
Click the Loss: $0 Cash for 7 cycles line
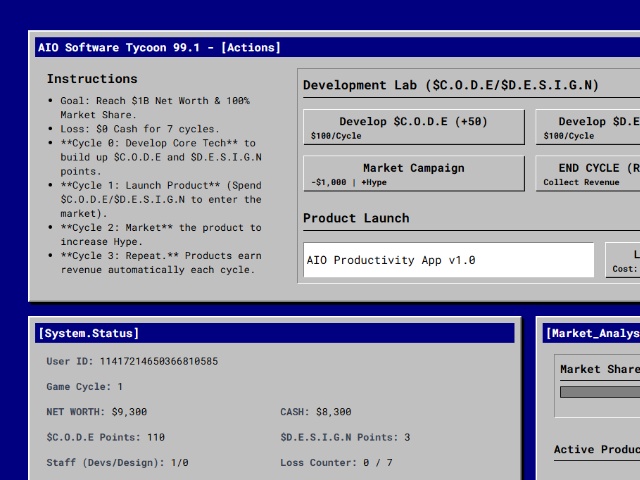(x=140, y=129)
